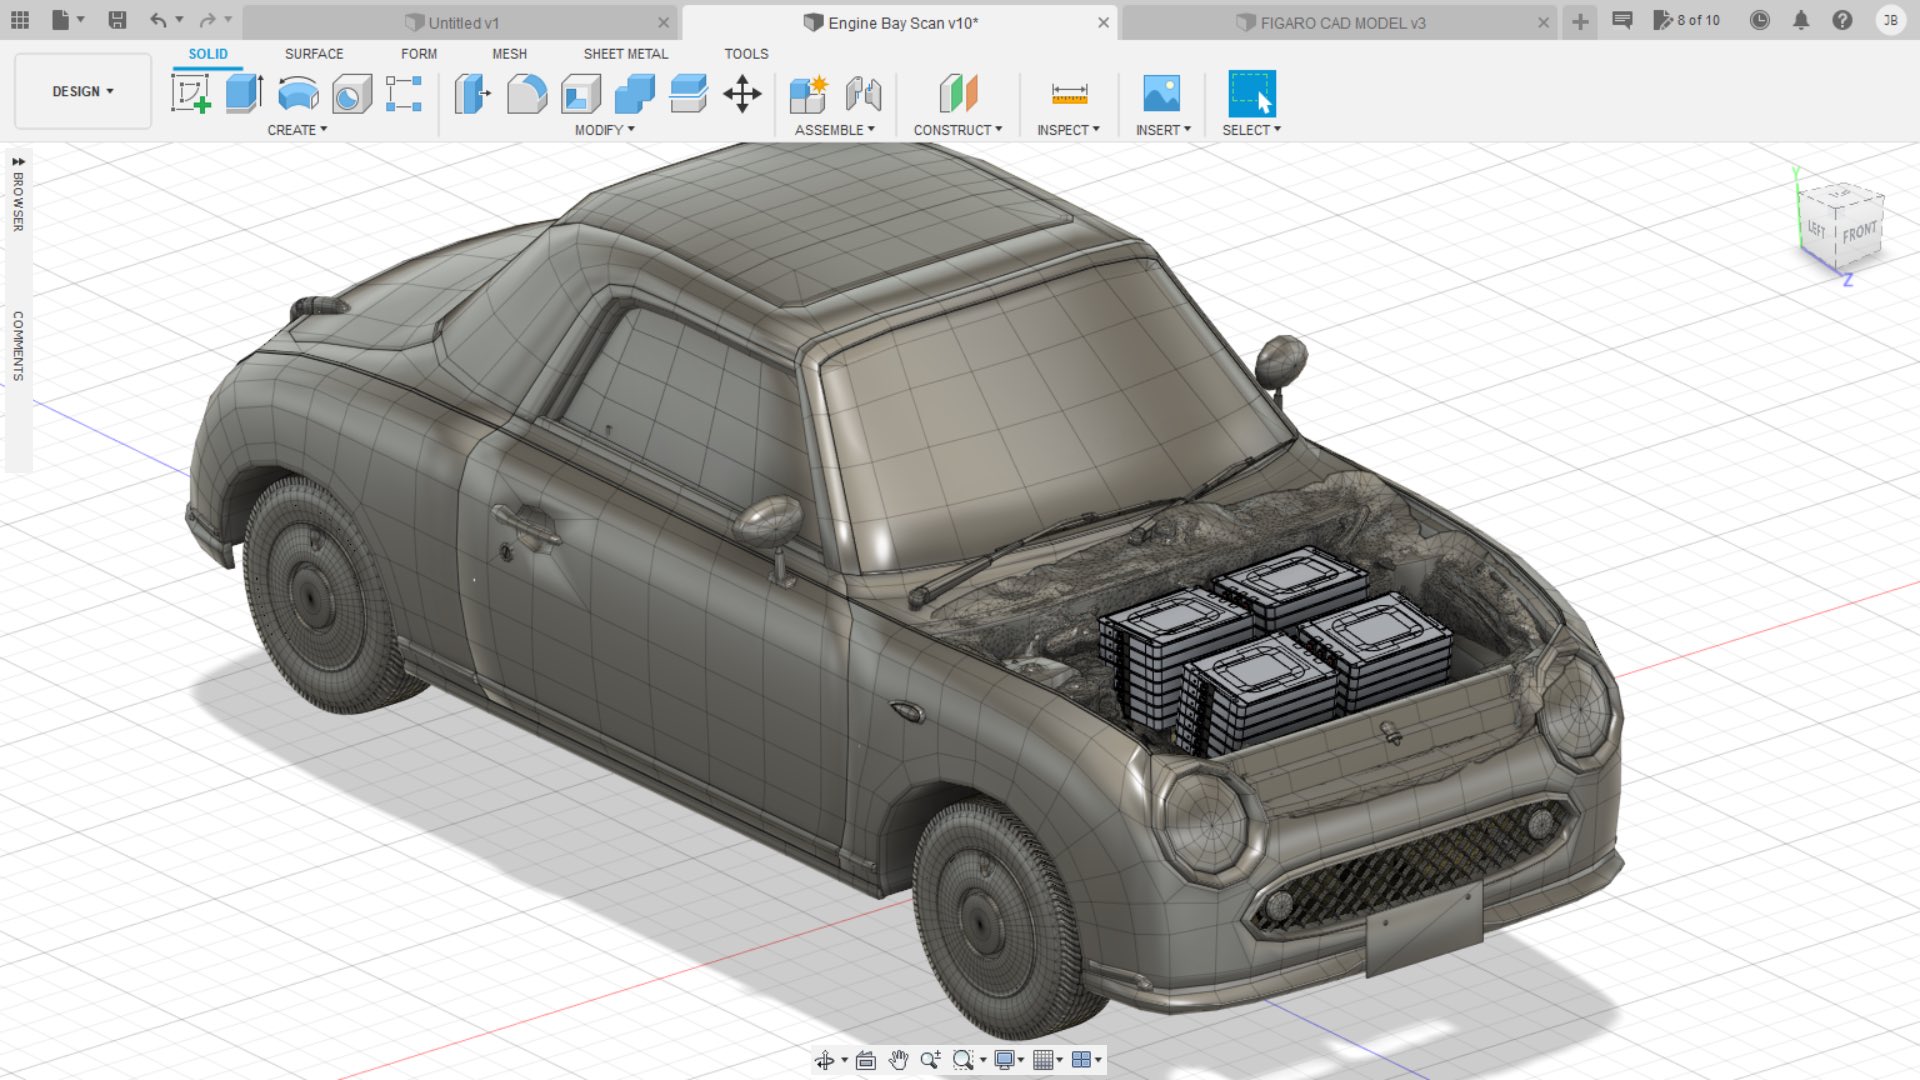Click the Look At tool
The width and height of the screenshot is (1920, 1080).
[x=866, y=1060]
